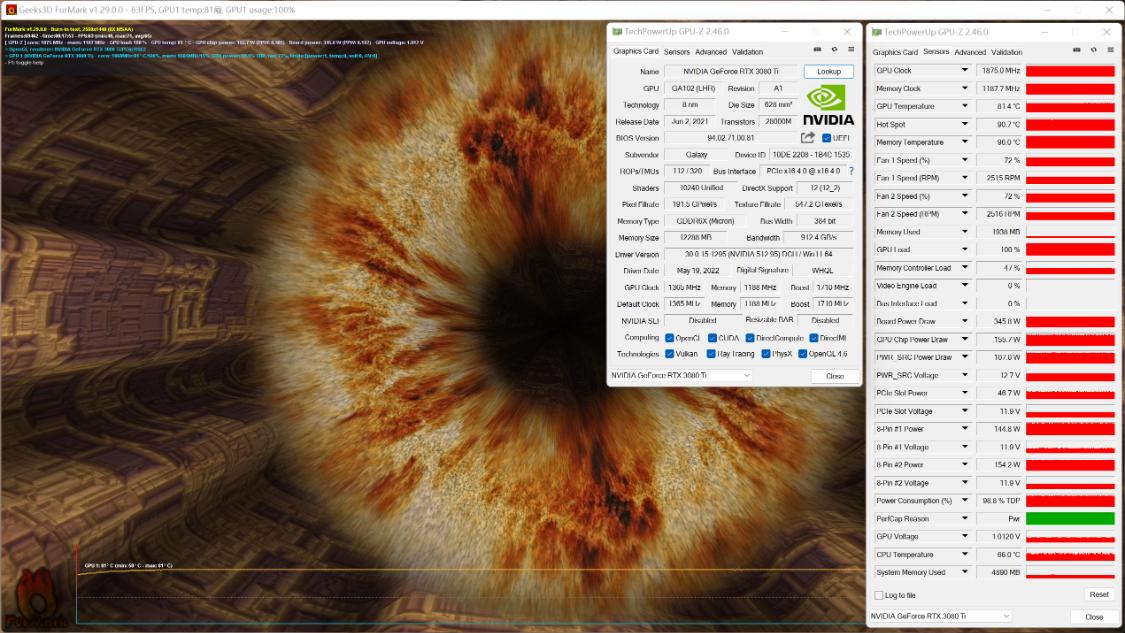Open hamburger menu in Graphics Card window
The width and height of the screenshot is (1125, 633).
[851, 49]
